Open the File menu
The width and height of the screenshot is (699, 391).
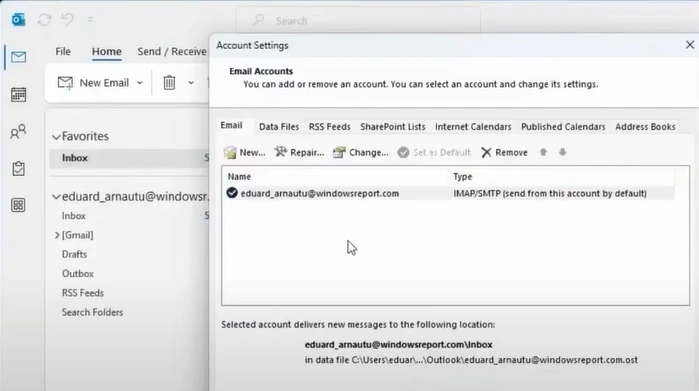click(63, 52)
